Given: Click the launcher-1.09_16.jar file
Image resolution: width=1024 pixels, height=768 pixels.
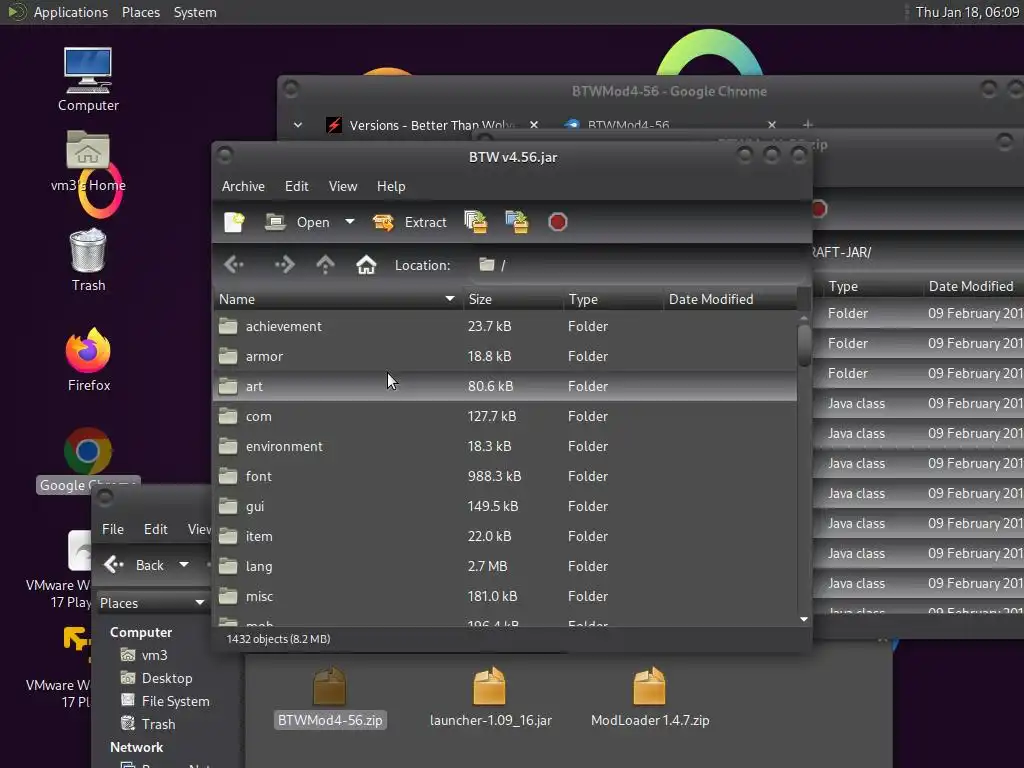Looking at the screenshot, I should [490, 697].
